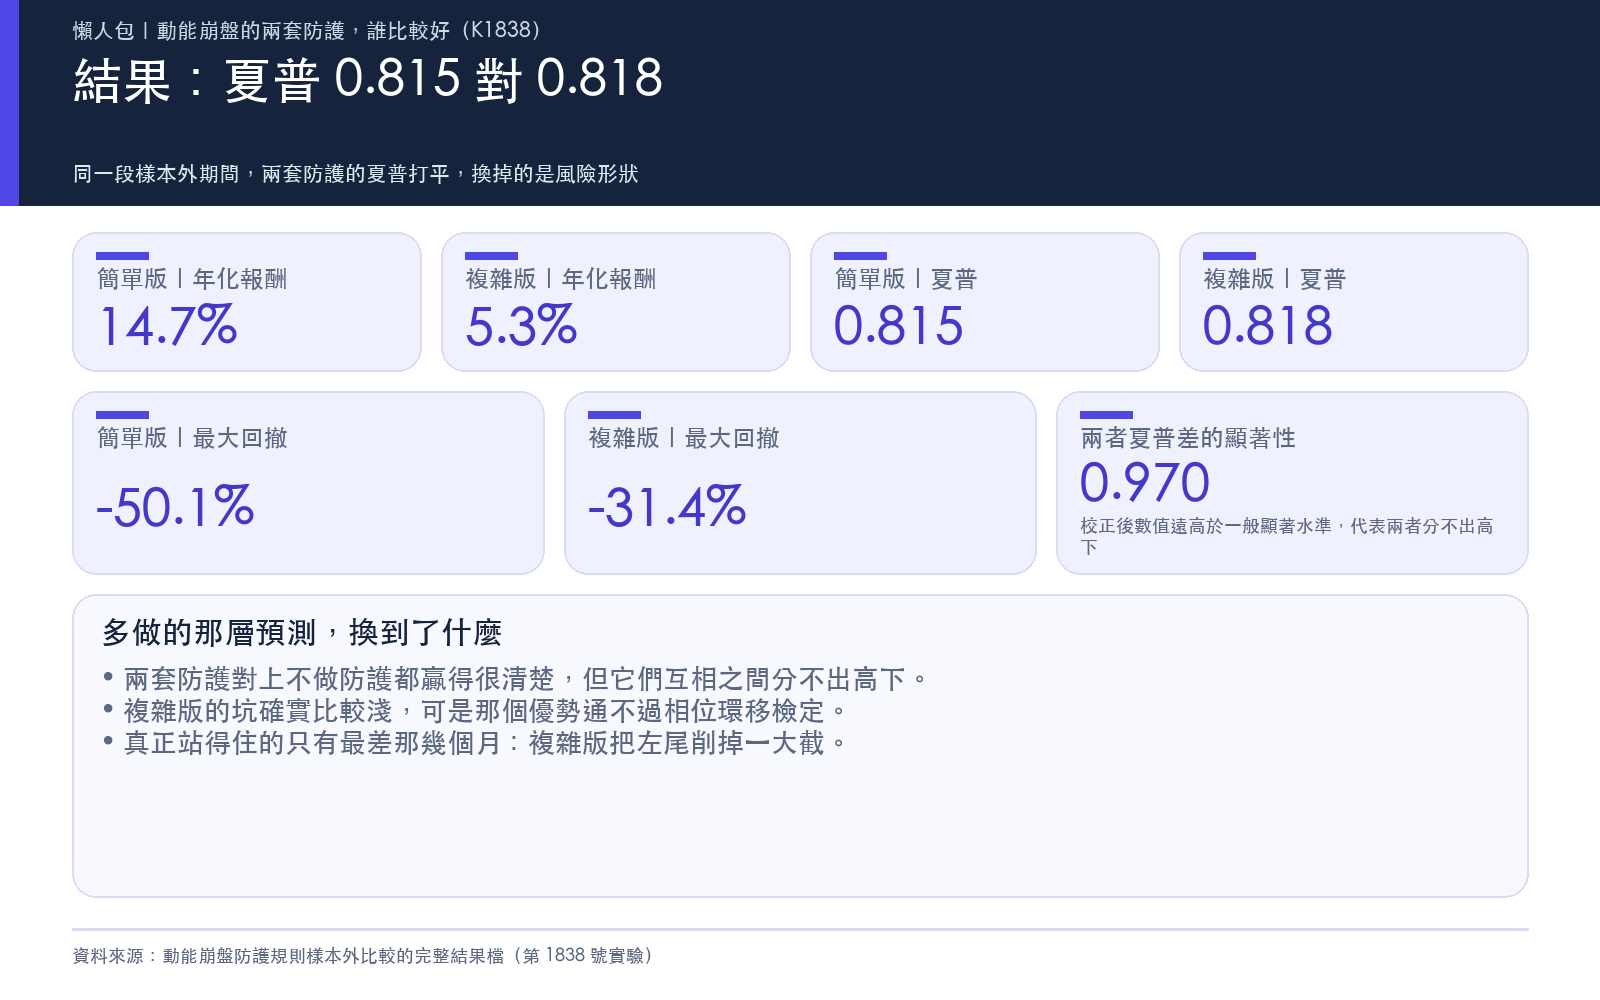The image size is (1600, 1000).
Task: Click the note 校正後數值遠高於一般顯著水準
Action: pyautogui.click(x=1287, y=536)
